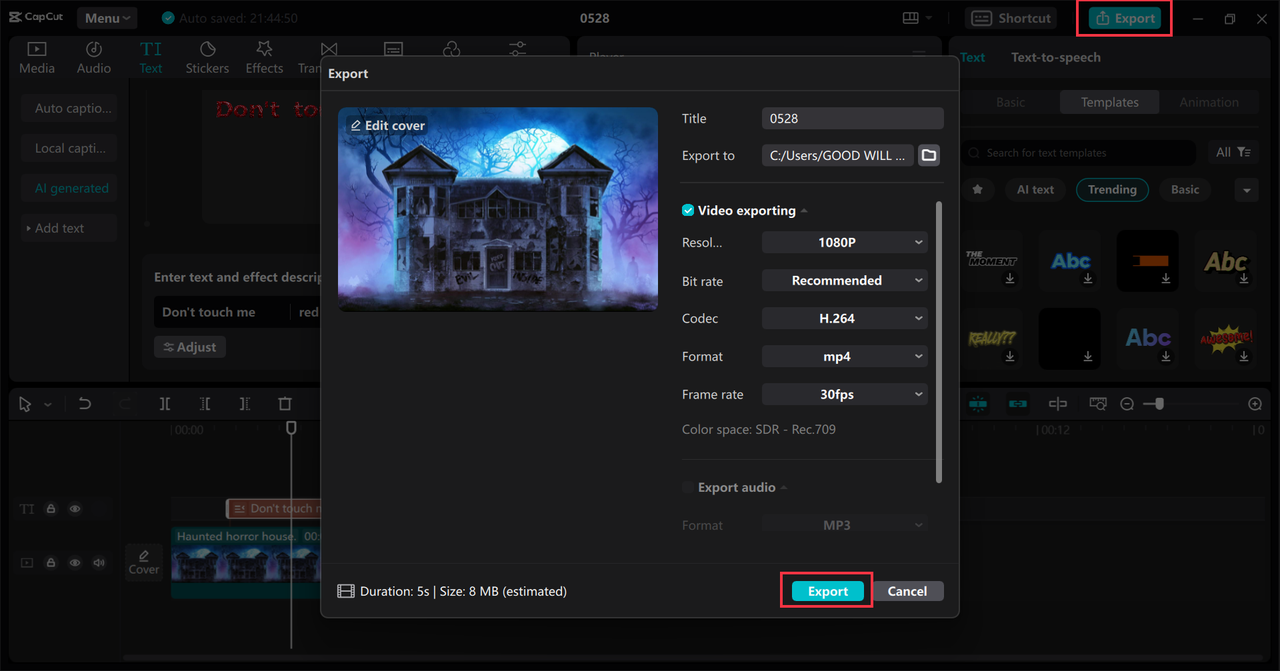Select the Animation tab in right panel
The height and width of the screenshot is (671, 1280).
(1209, 102)
